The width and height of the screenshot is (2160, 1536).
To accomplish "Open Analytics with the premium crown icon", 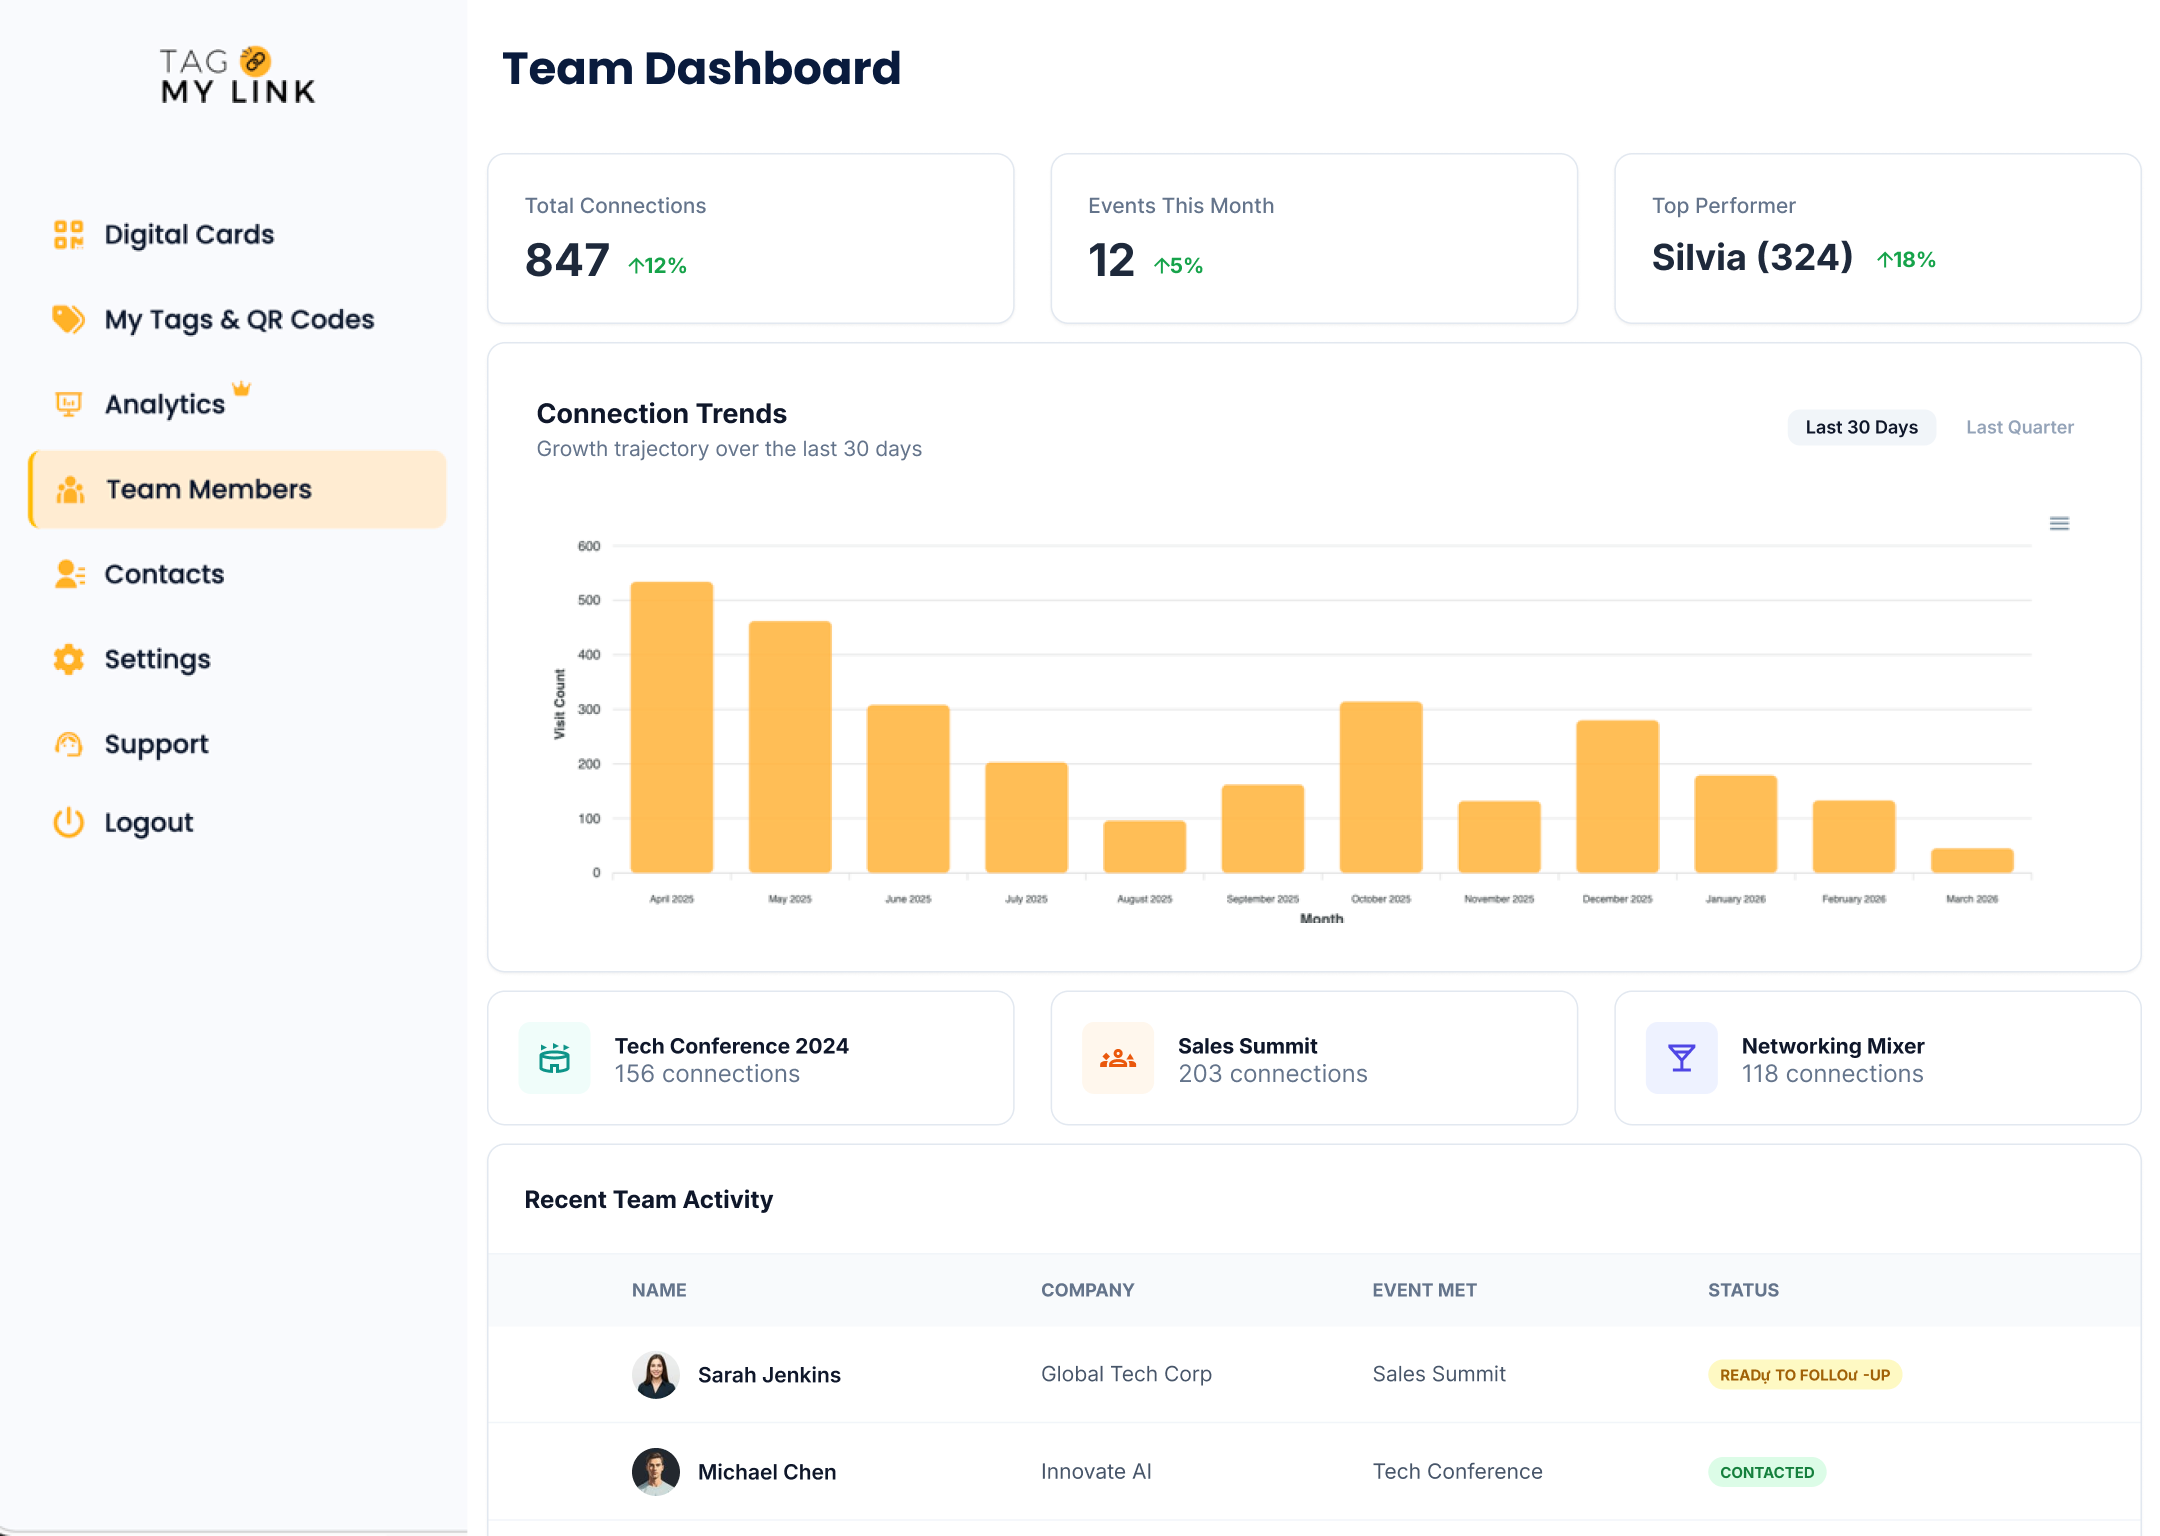I will click(68, 404).
